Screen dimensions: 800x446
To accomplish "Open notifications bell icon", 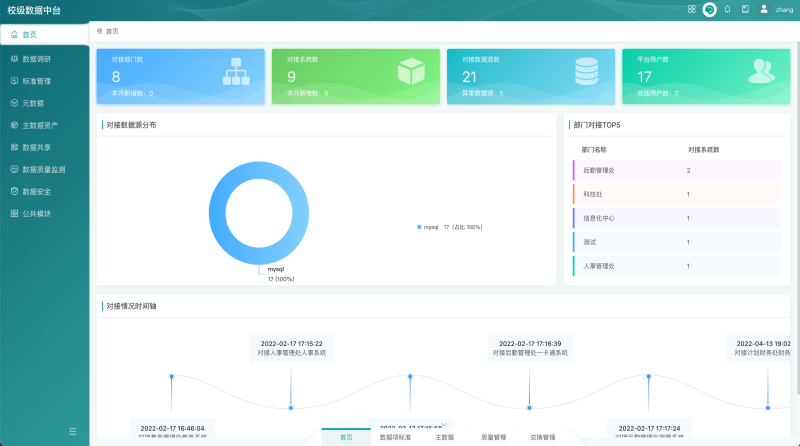I will click(727, 9).
